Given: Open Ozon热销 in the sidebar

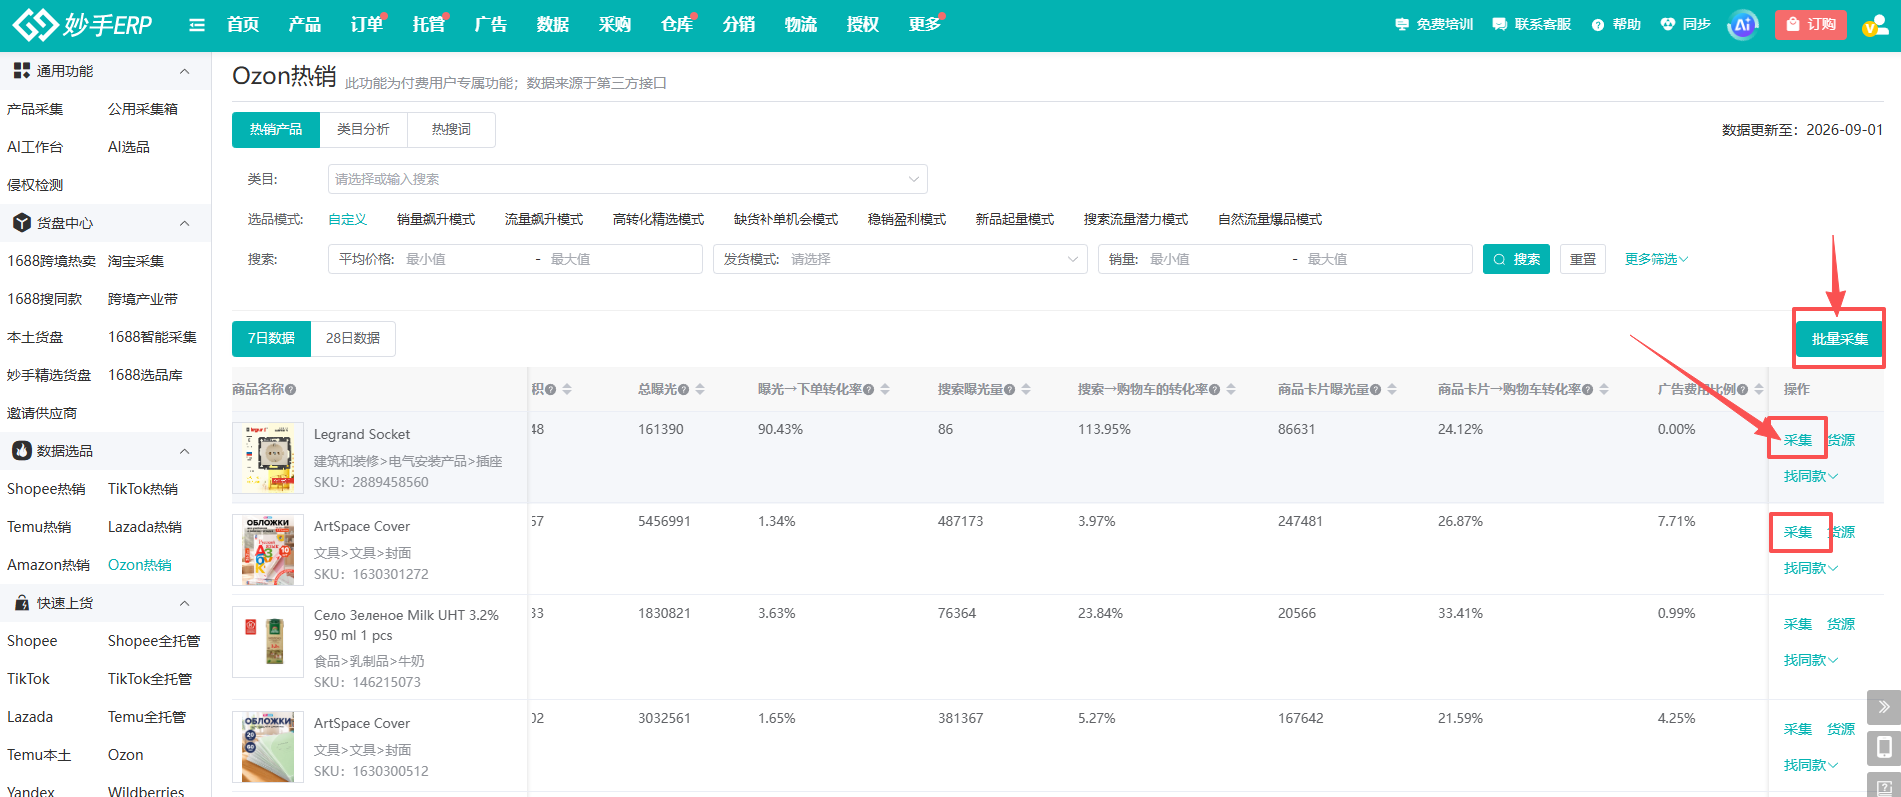Looking at the screenshot, I should click(x=140, y=565).
